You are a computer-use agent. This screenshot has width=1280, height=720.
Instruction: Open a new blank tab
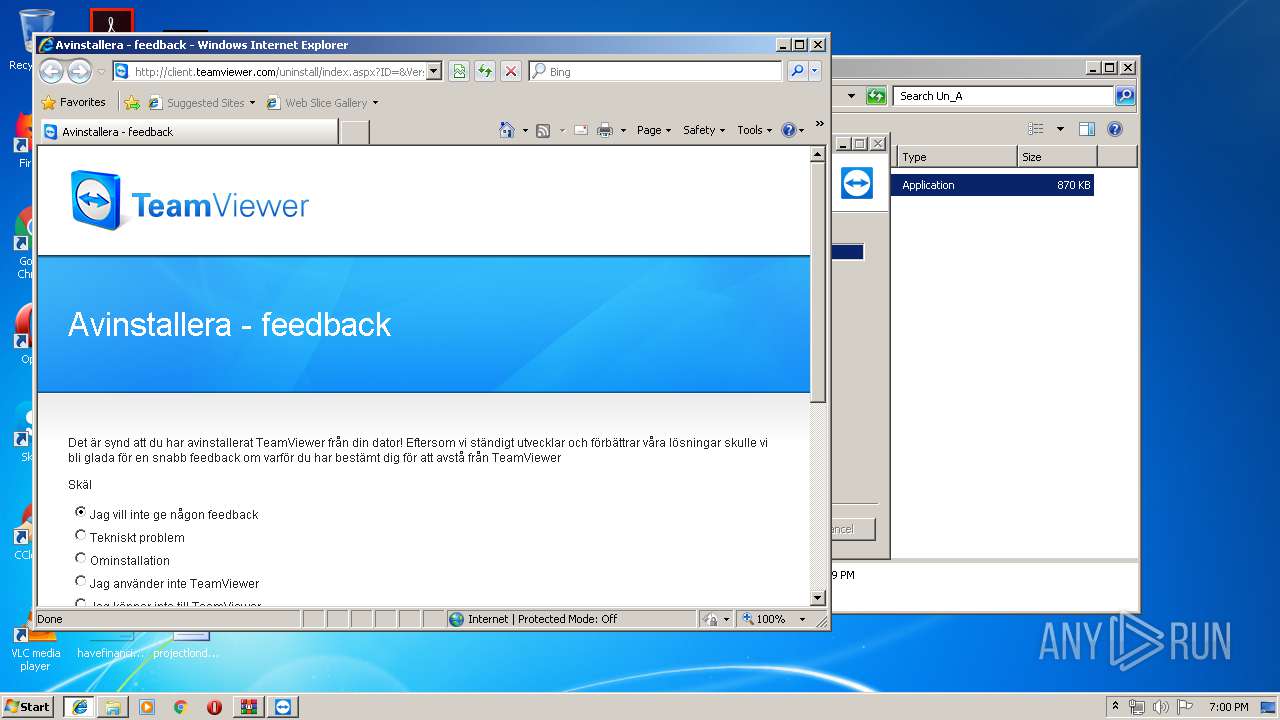[x=354, y=131]
